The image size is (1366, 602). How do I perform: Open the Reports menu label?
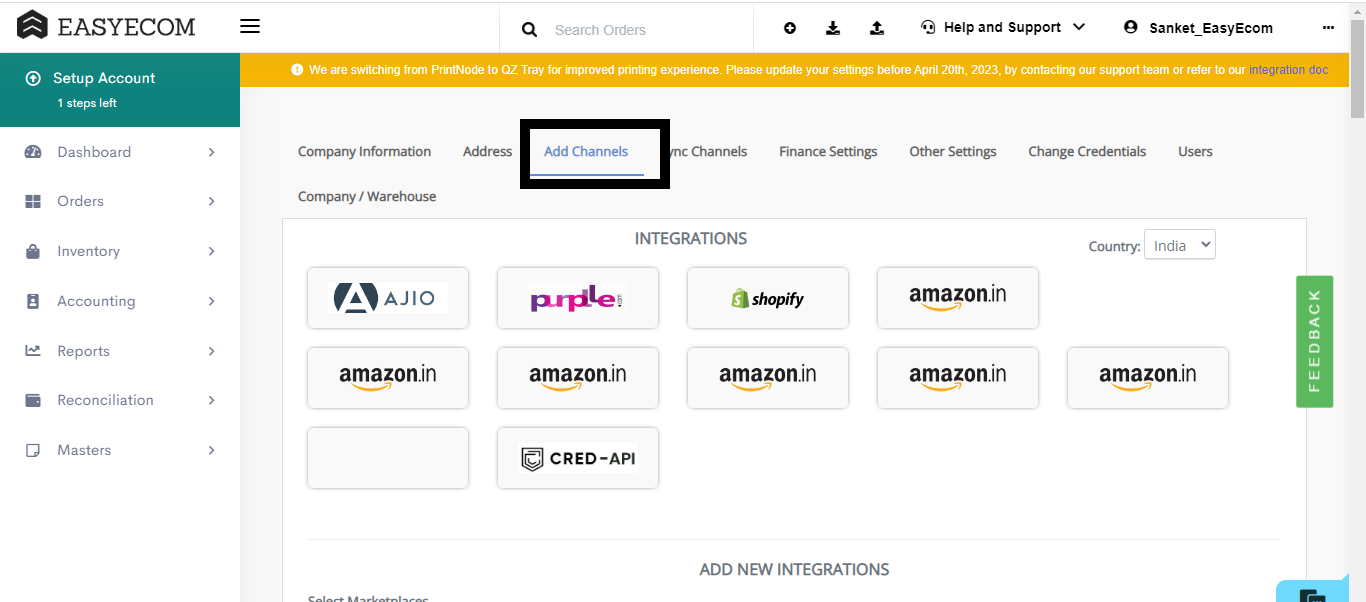click(83, 351)
